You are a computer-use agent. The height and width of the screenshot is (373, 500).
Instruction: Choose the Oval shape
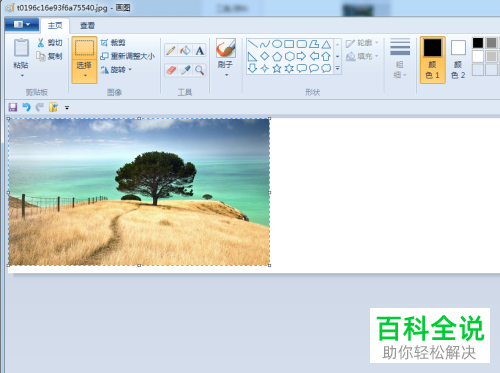[277, 44]
